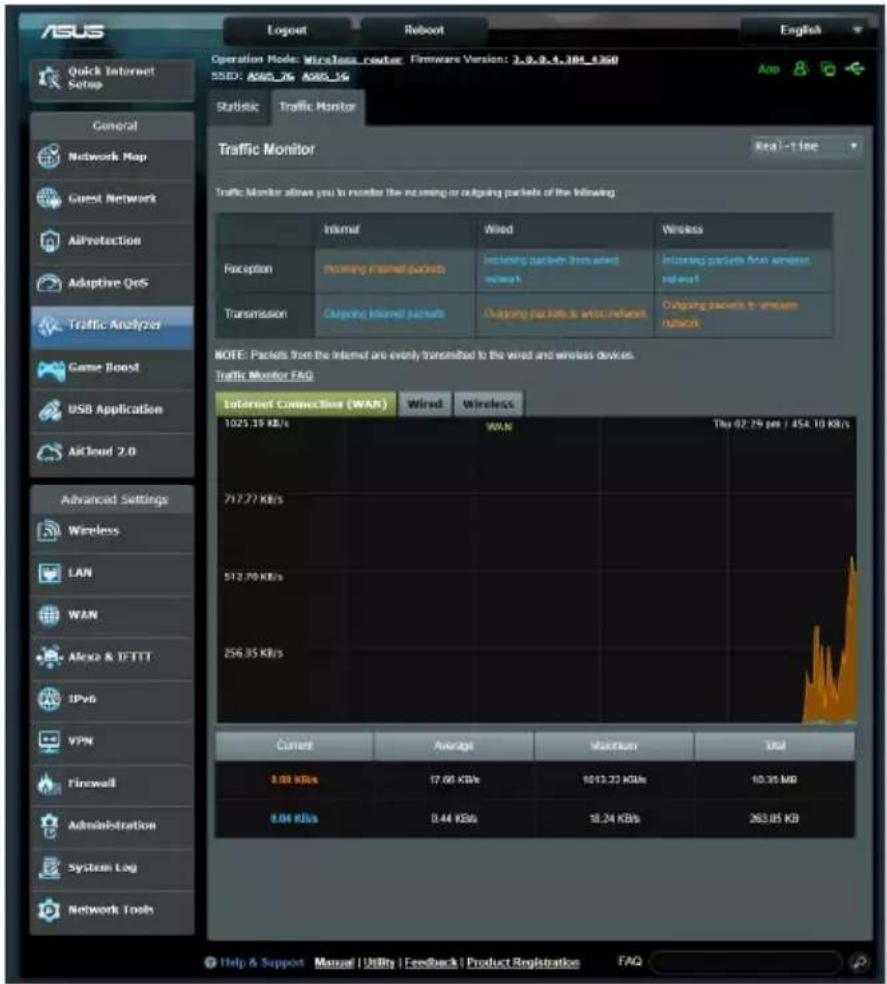Click the FAQ search magnifier icon
Screen dimensions: 887x984
[859, 961]
